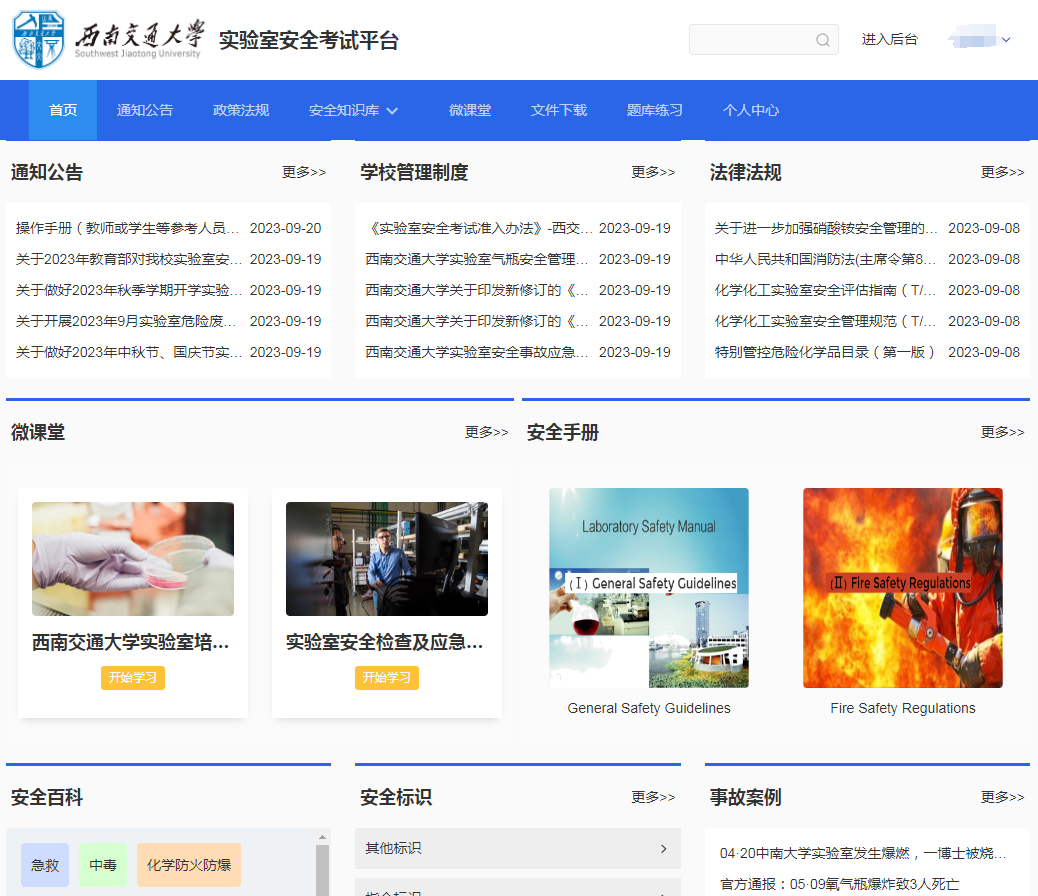This screenshot has height=896, width=1038.
Task: Click 开始学习 under 西南交通大学实验室培训 course
Action: pos(132,677)
